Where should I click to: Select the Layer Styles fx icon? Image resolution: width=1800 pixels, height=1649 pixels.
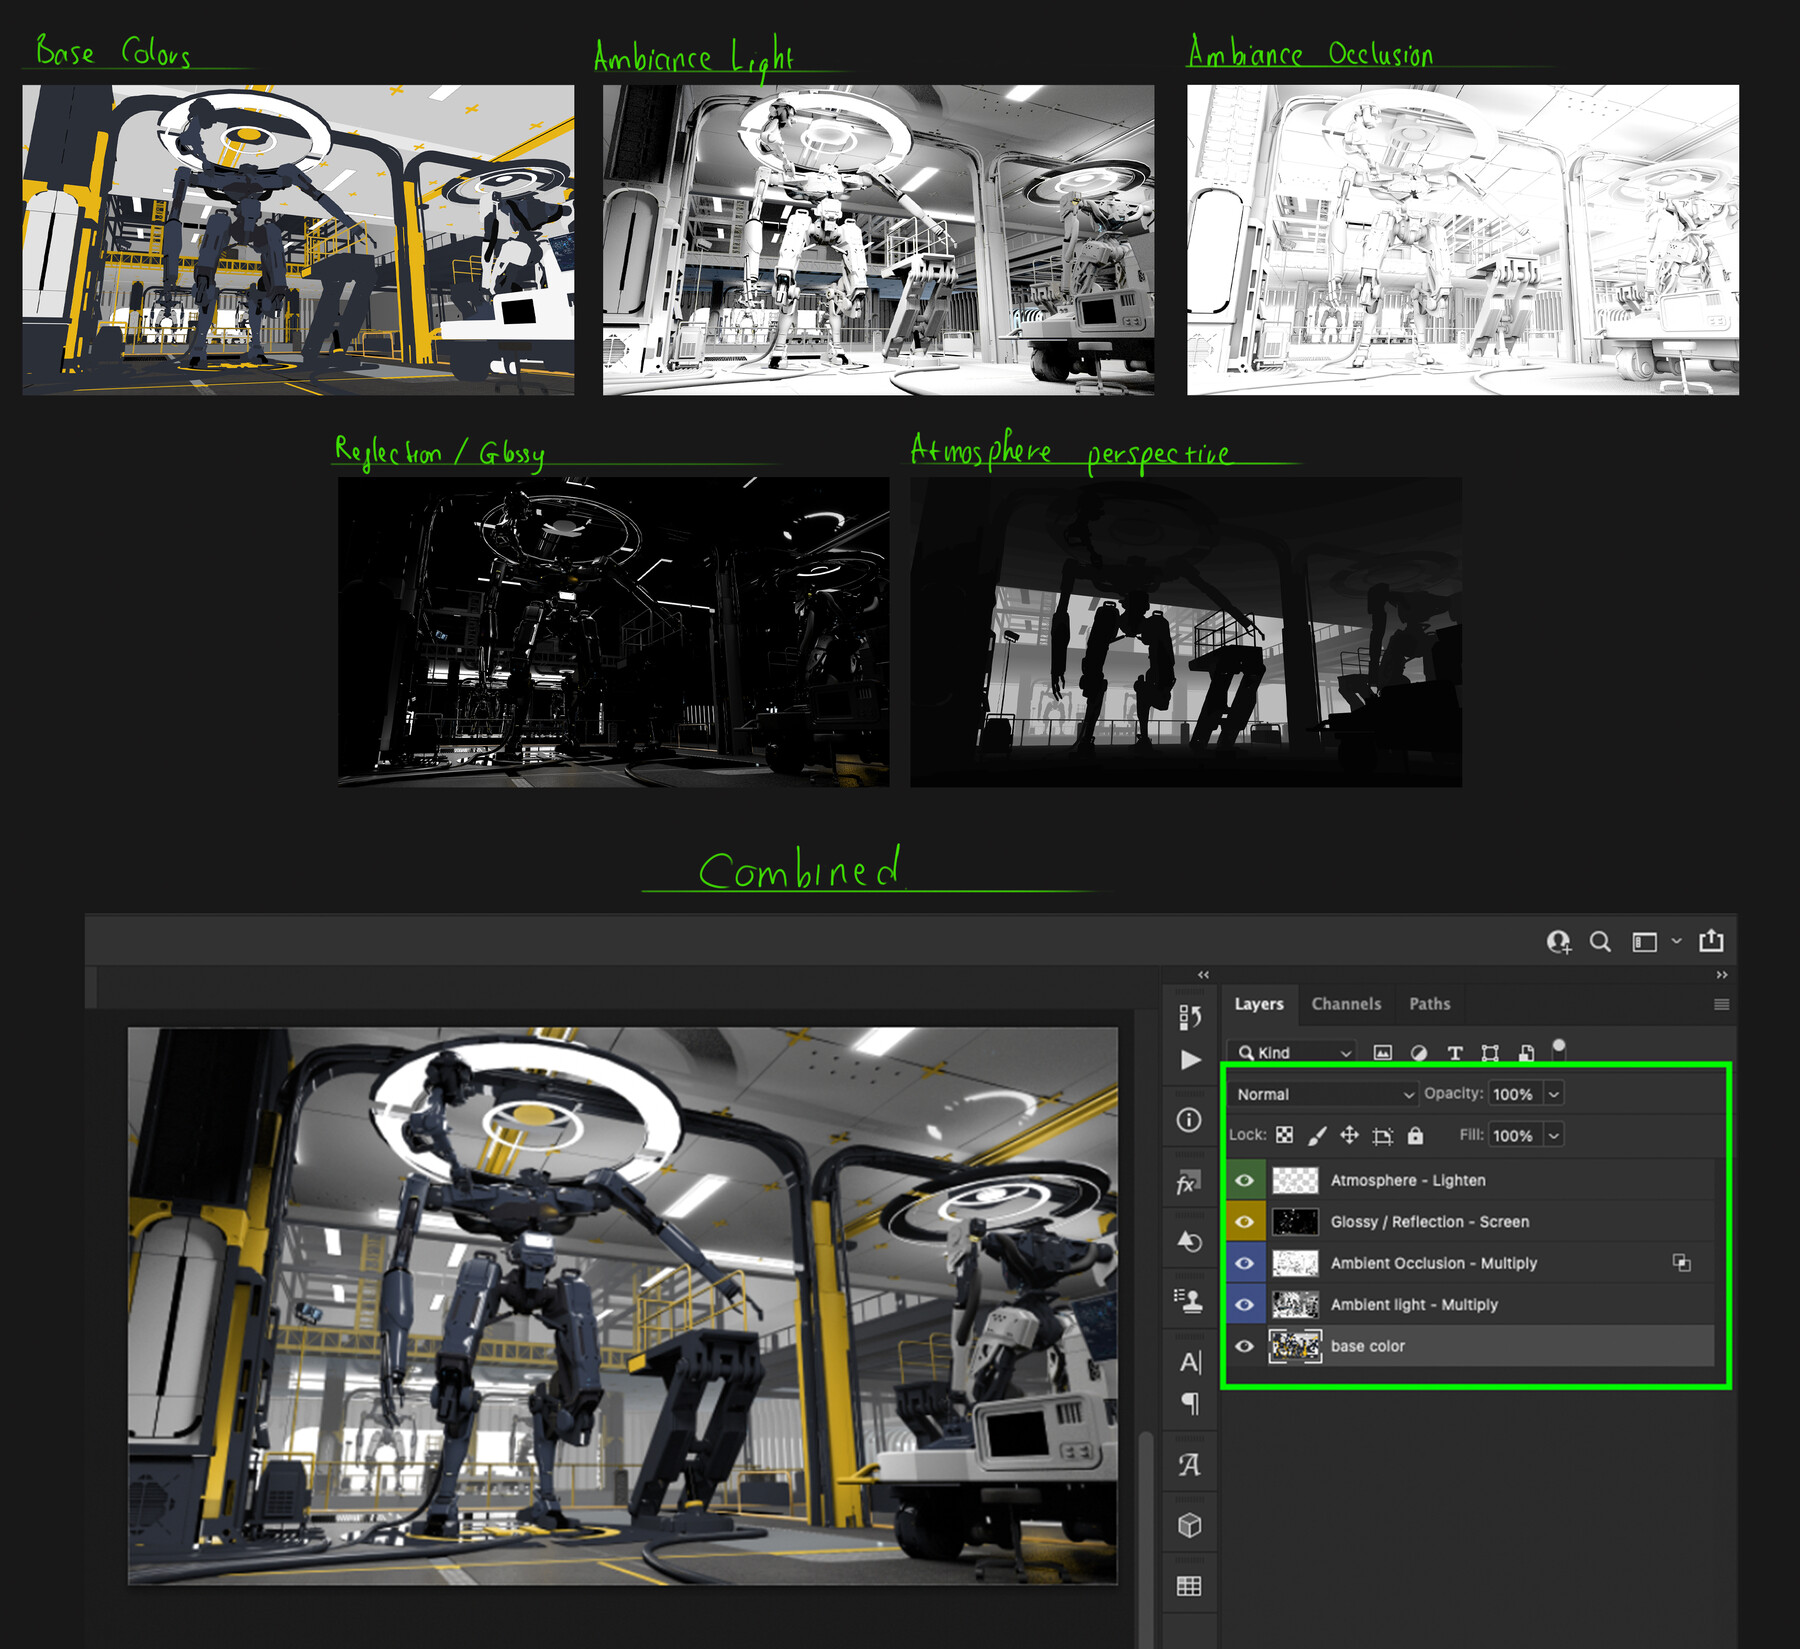[x=1189, y=1182]
